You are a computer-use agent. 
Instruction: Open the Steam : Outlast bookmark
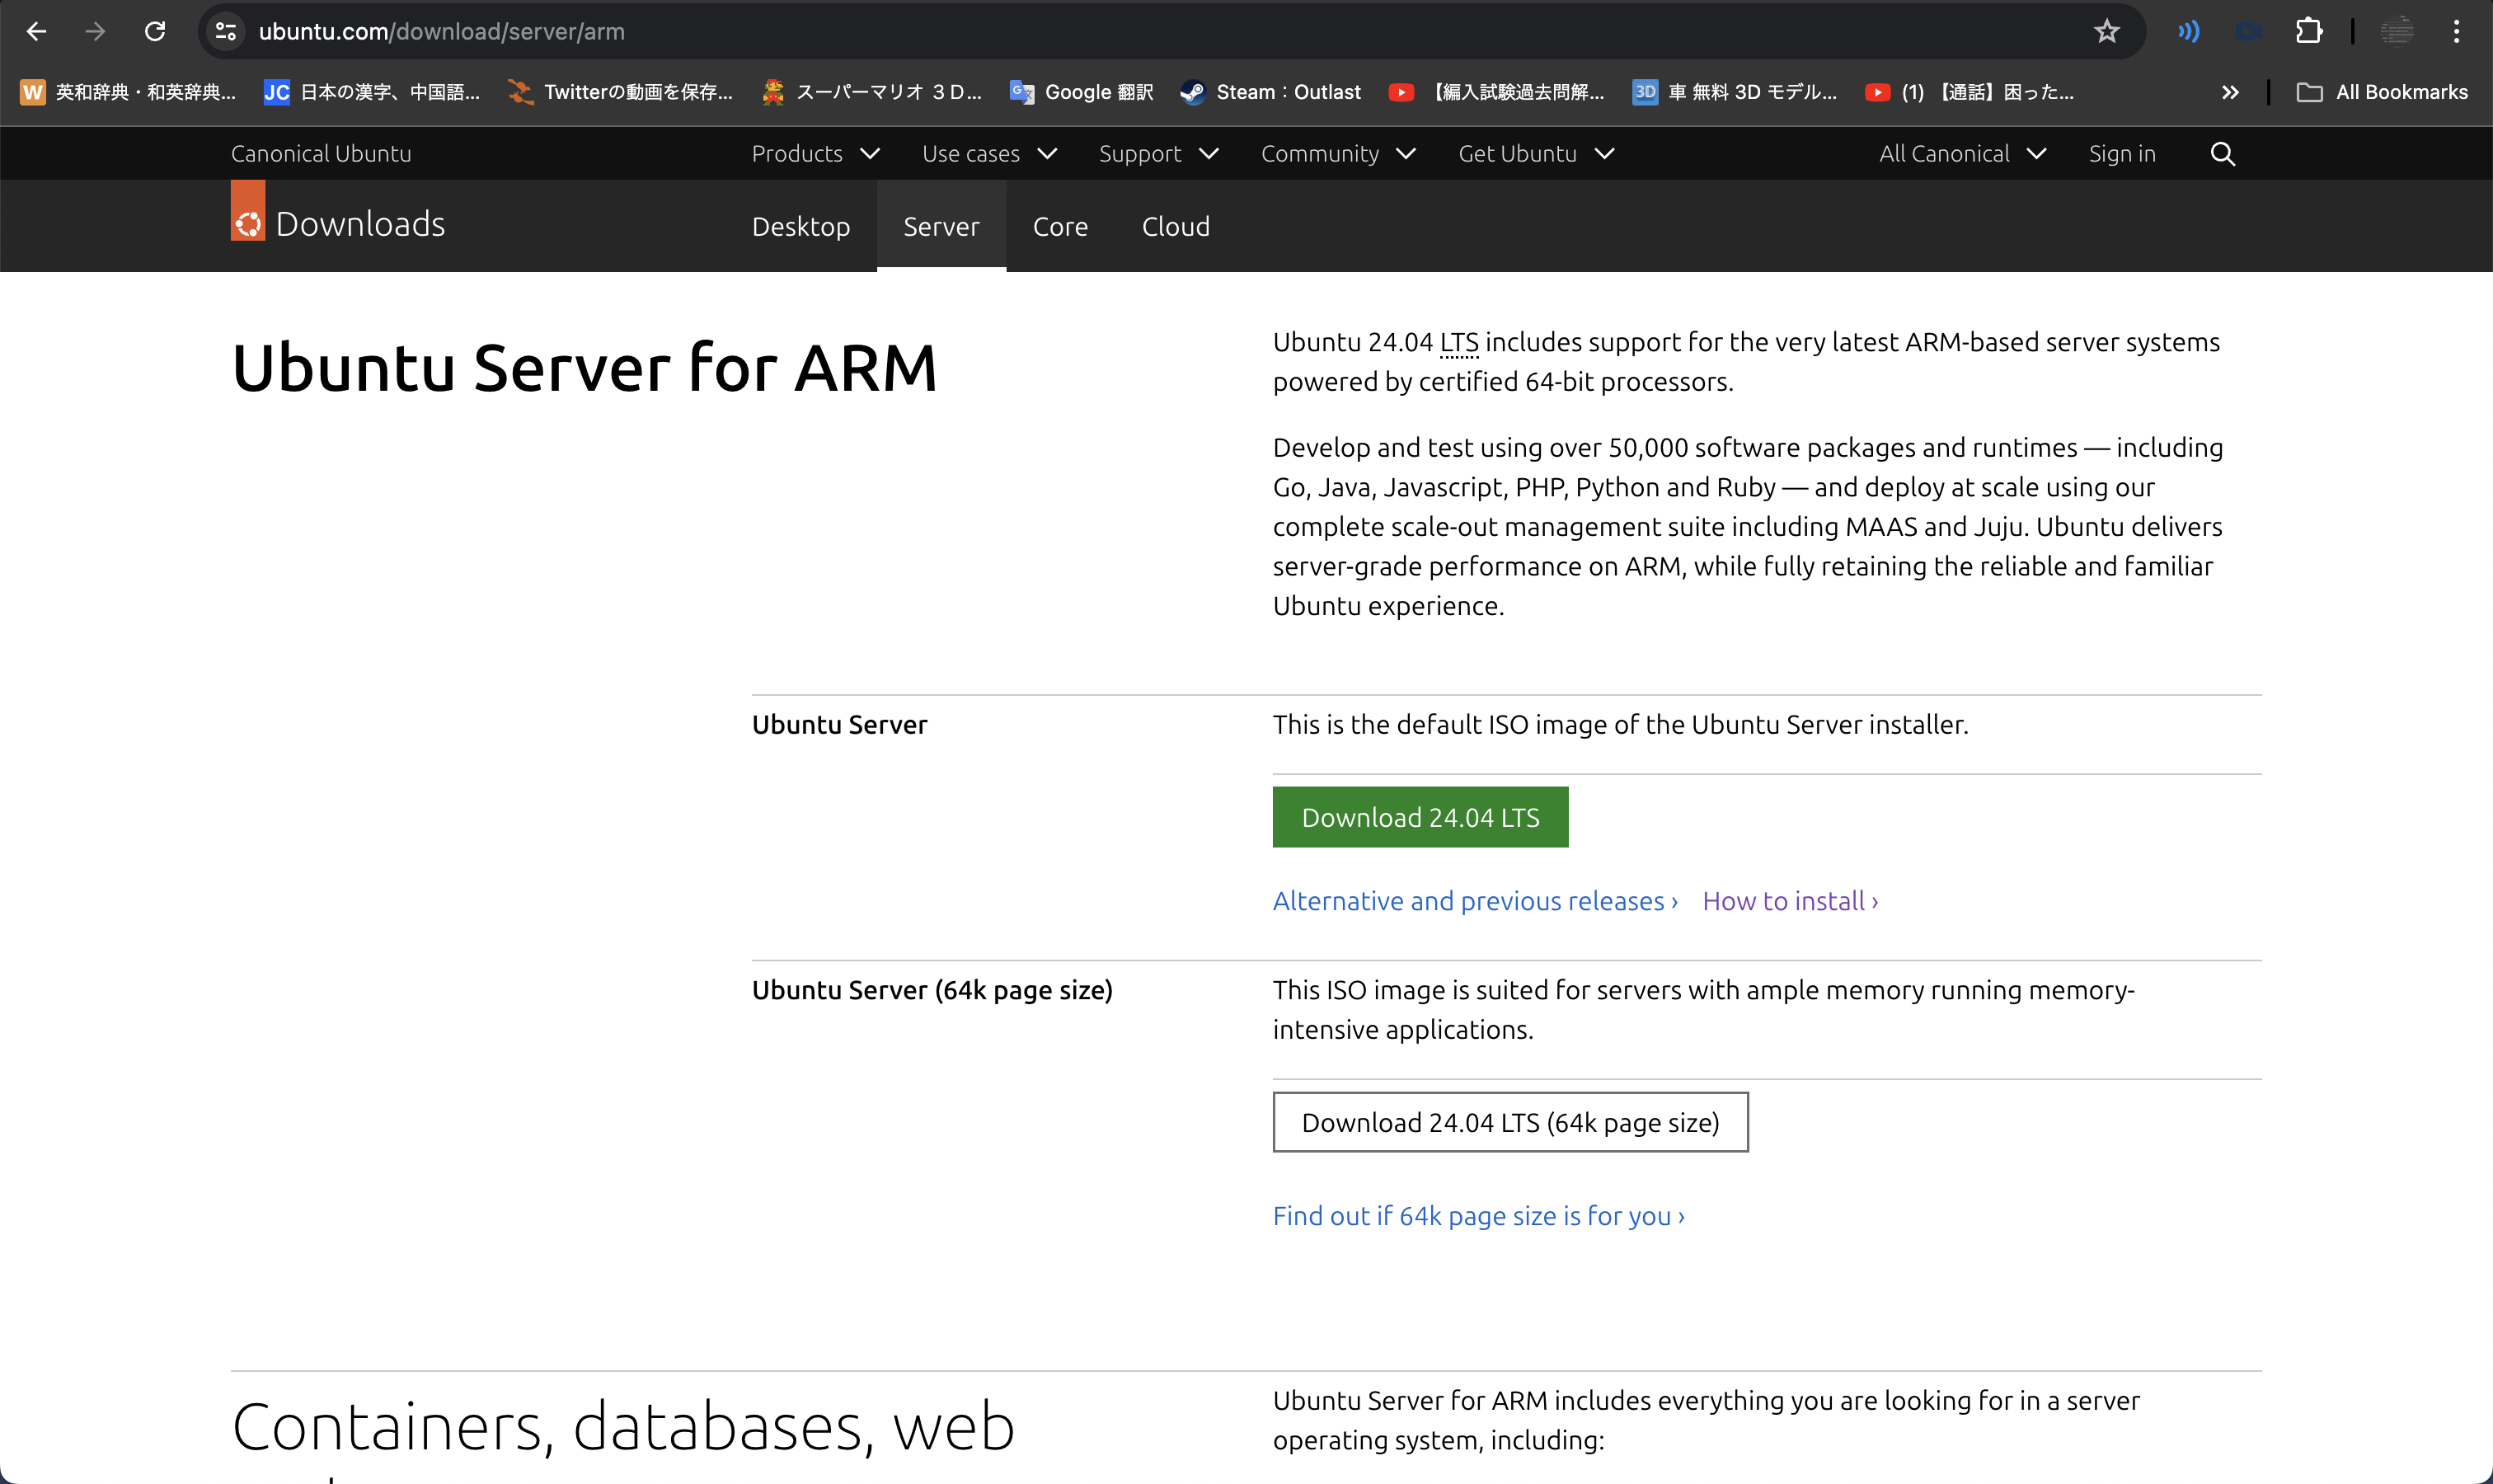pos(1271,92)
